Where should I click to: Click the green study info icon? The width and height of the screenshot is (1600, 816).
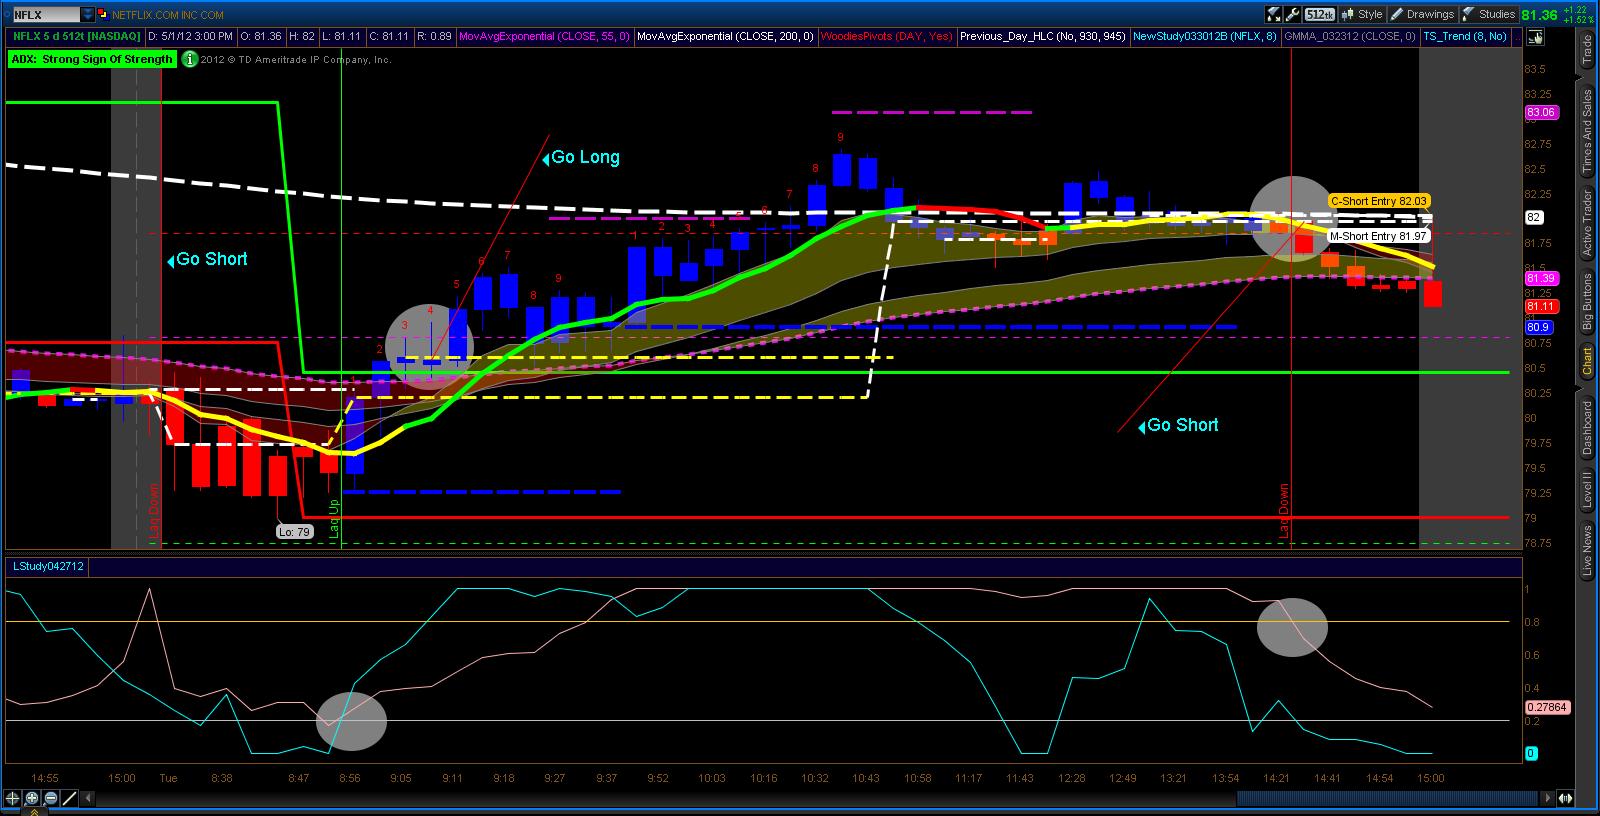[x=190, y=59]
